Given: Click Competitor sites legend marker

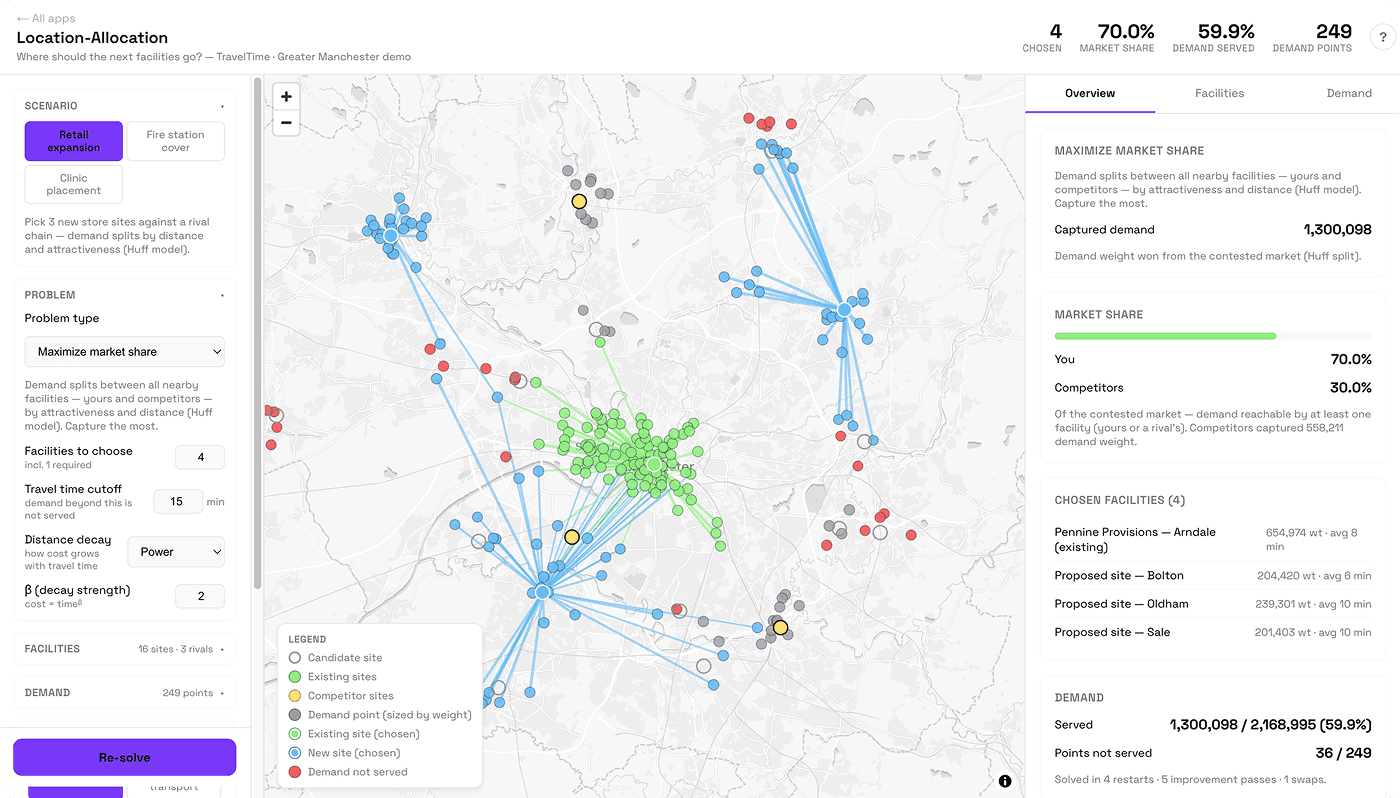Looking at the screenshot, I should click(294, 696).
